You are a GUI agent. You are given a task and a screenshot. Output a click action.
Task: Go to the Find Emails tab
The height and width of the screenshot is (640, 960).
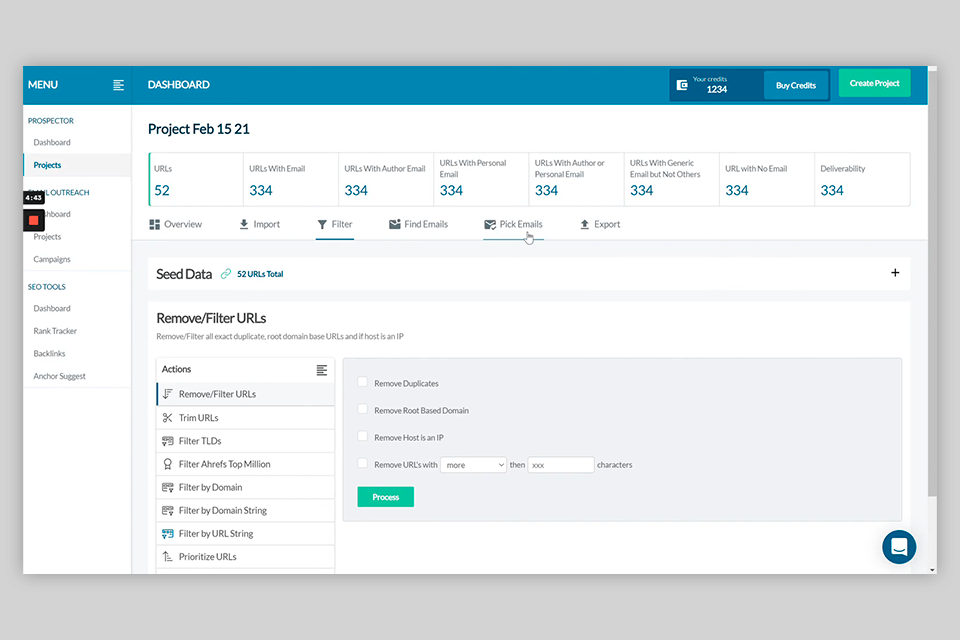point(419,224)
